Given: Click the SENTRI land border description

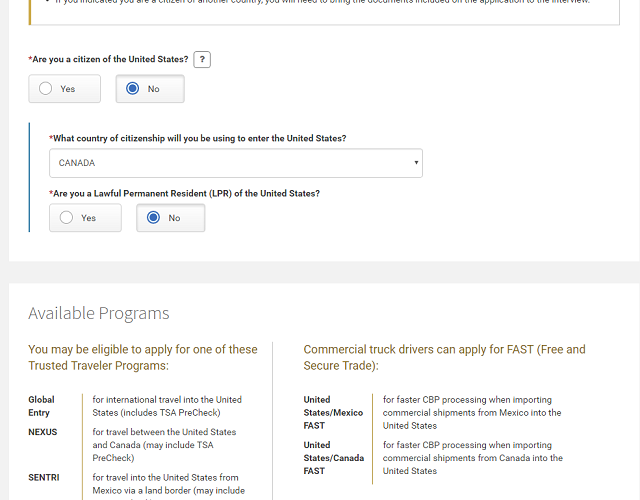Looking at the screenshot, I should point(169,487).
